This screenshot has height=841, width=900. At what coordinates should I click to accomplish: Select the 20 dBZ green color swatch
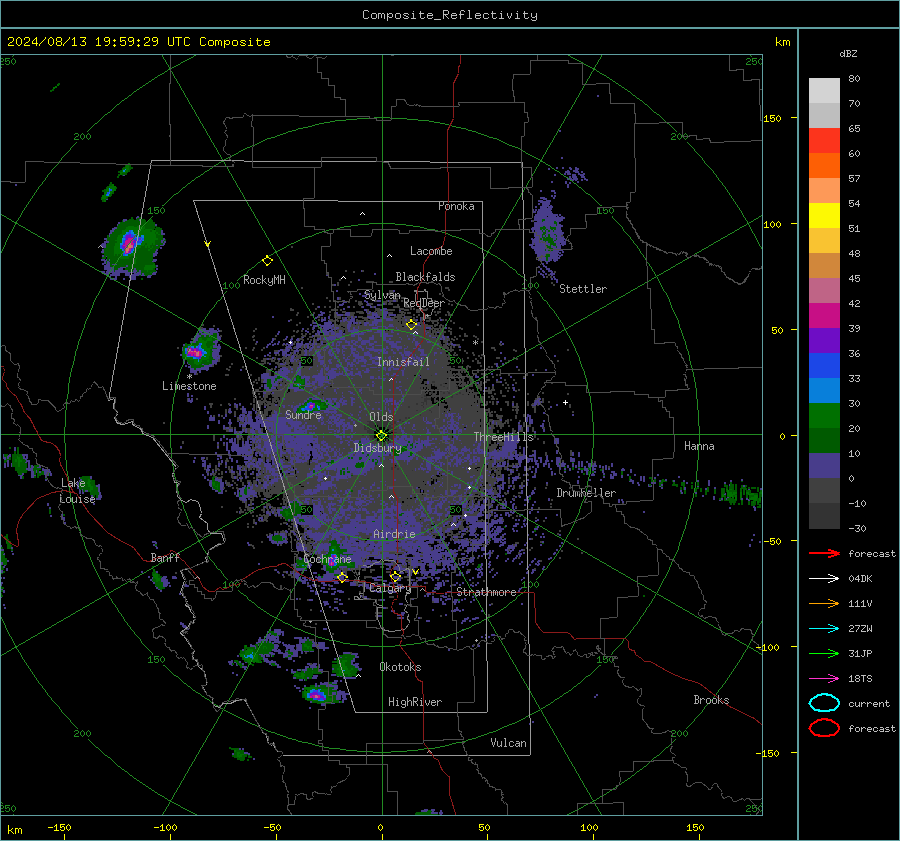click(824, 416)
